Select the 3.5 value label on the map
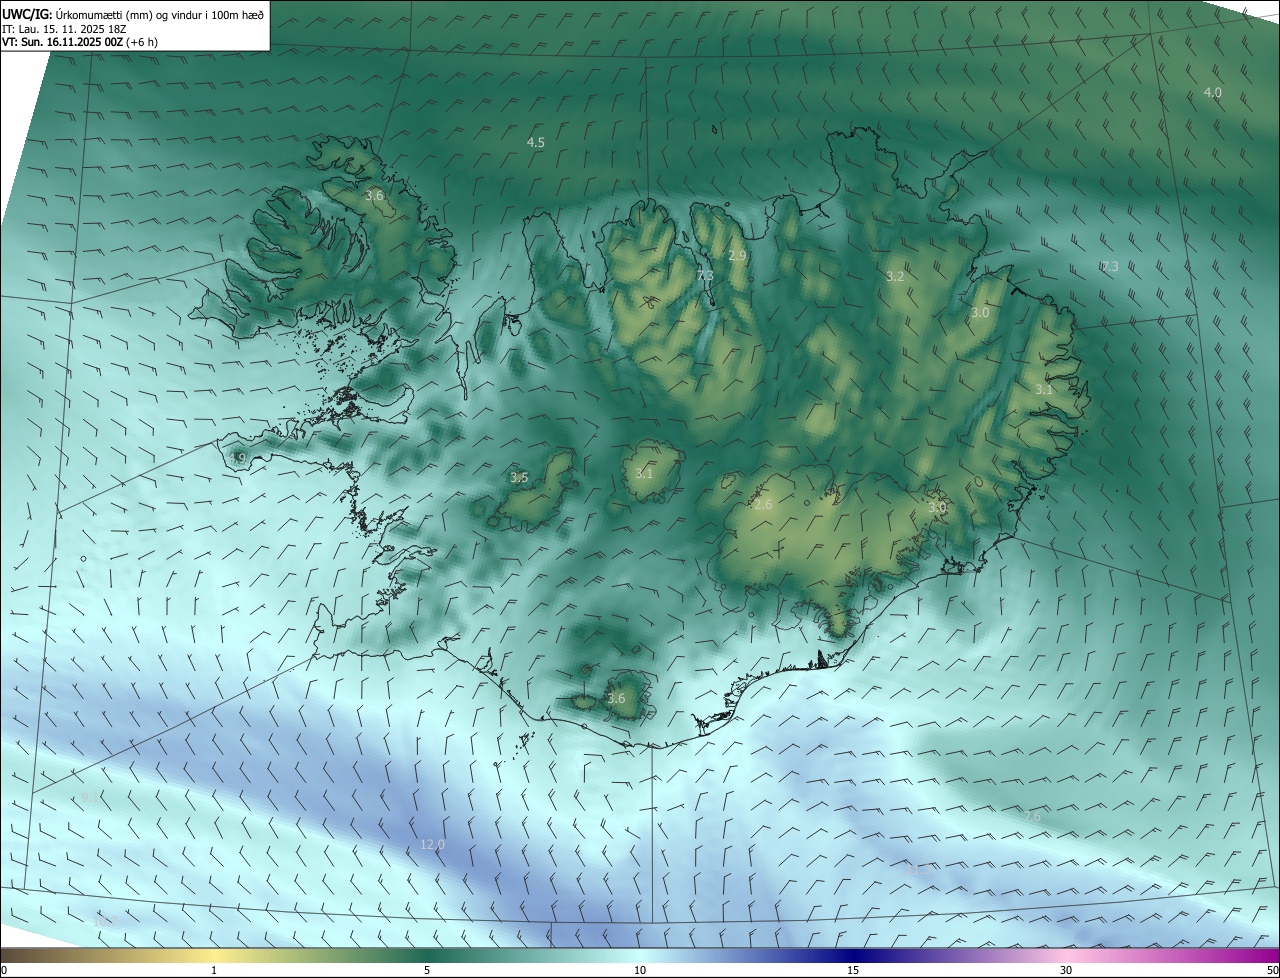The height and width of the screenshot is (978, 1280). 519,478
